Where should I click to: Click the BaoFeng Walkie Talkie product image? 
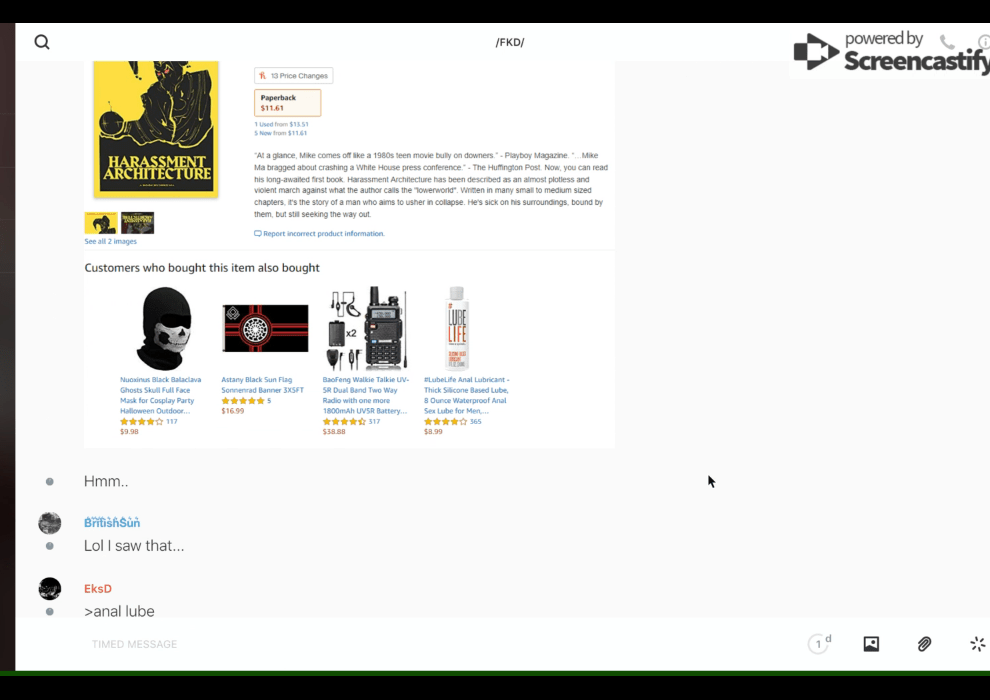pyautogui.click(x=366, y=328)
